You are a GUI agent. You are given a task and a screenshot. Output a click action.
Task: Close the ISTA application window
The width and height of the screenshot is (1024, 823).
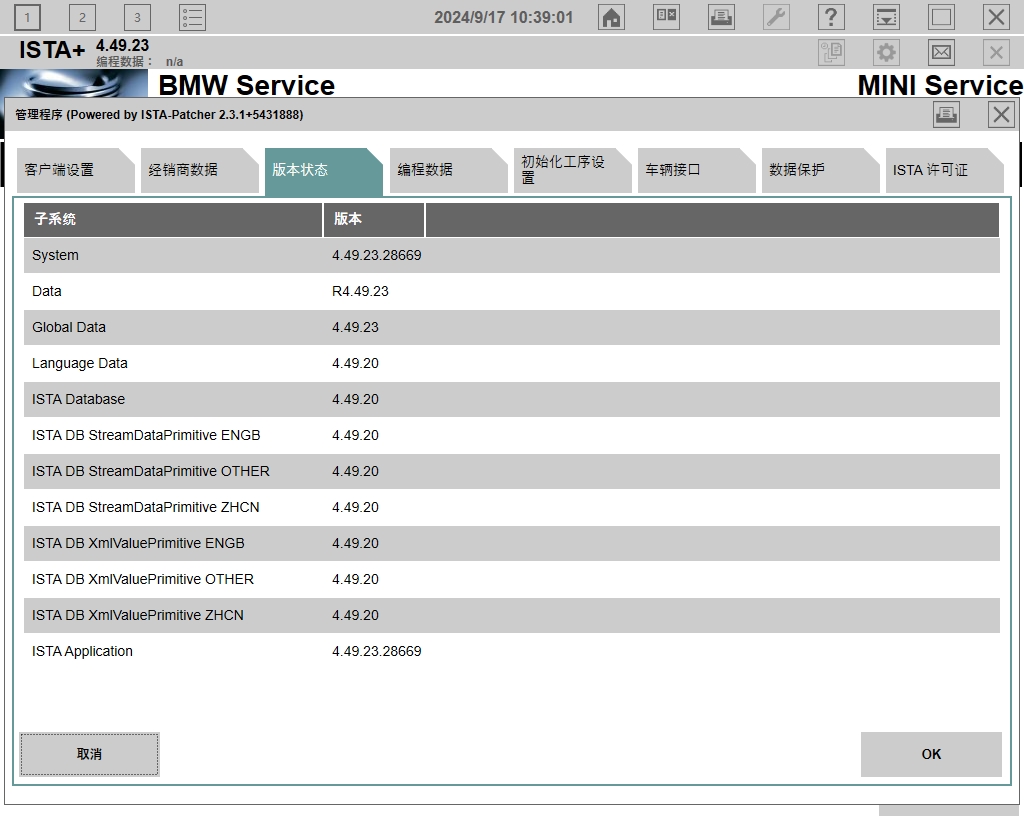point(996,17)
